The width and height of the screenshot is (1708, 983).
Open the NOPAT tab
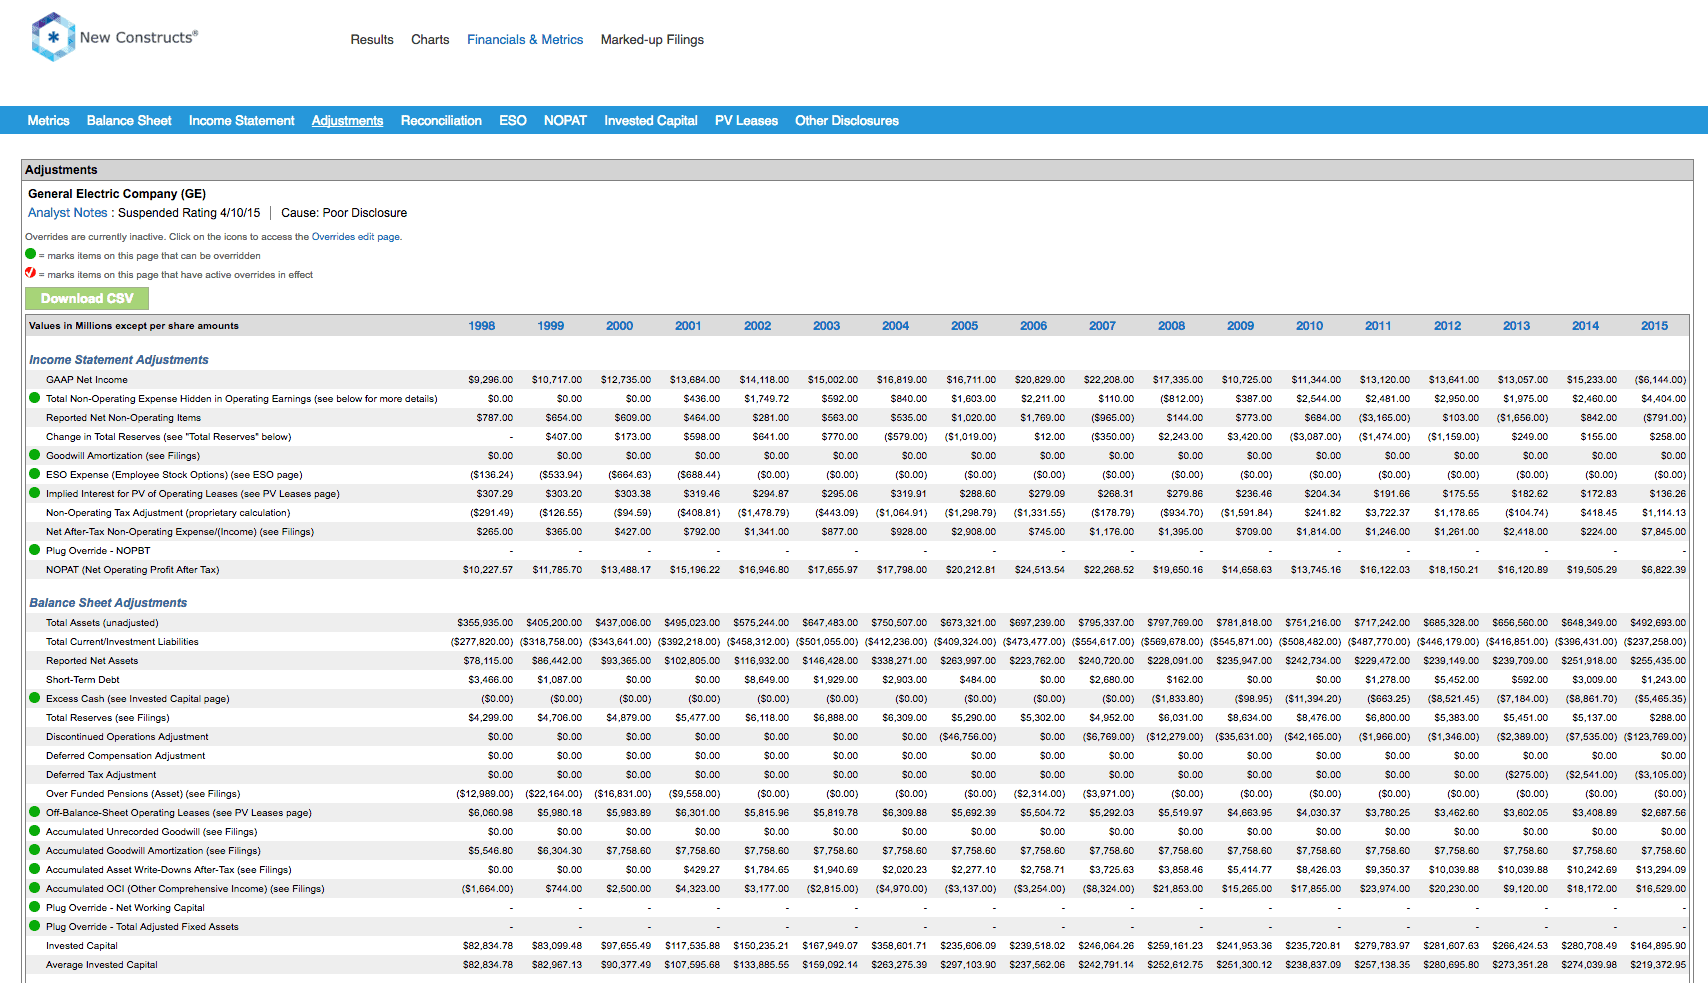[x=565, y=120]
